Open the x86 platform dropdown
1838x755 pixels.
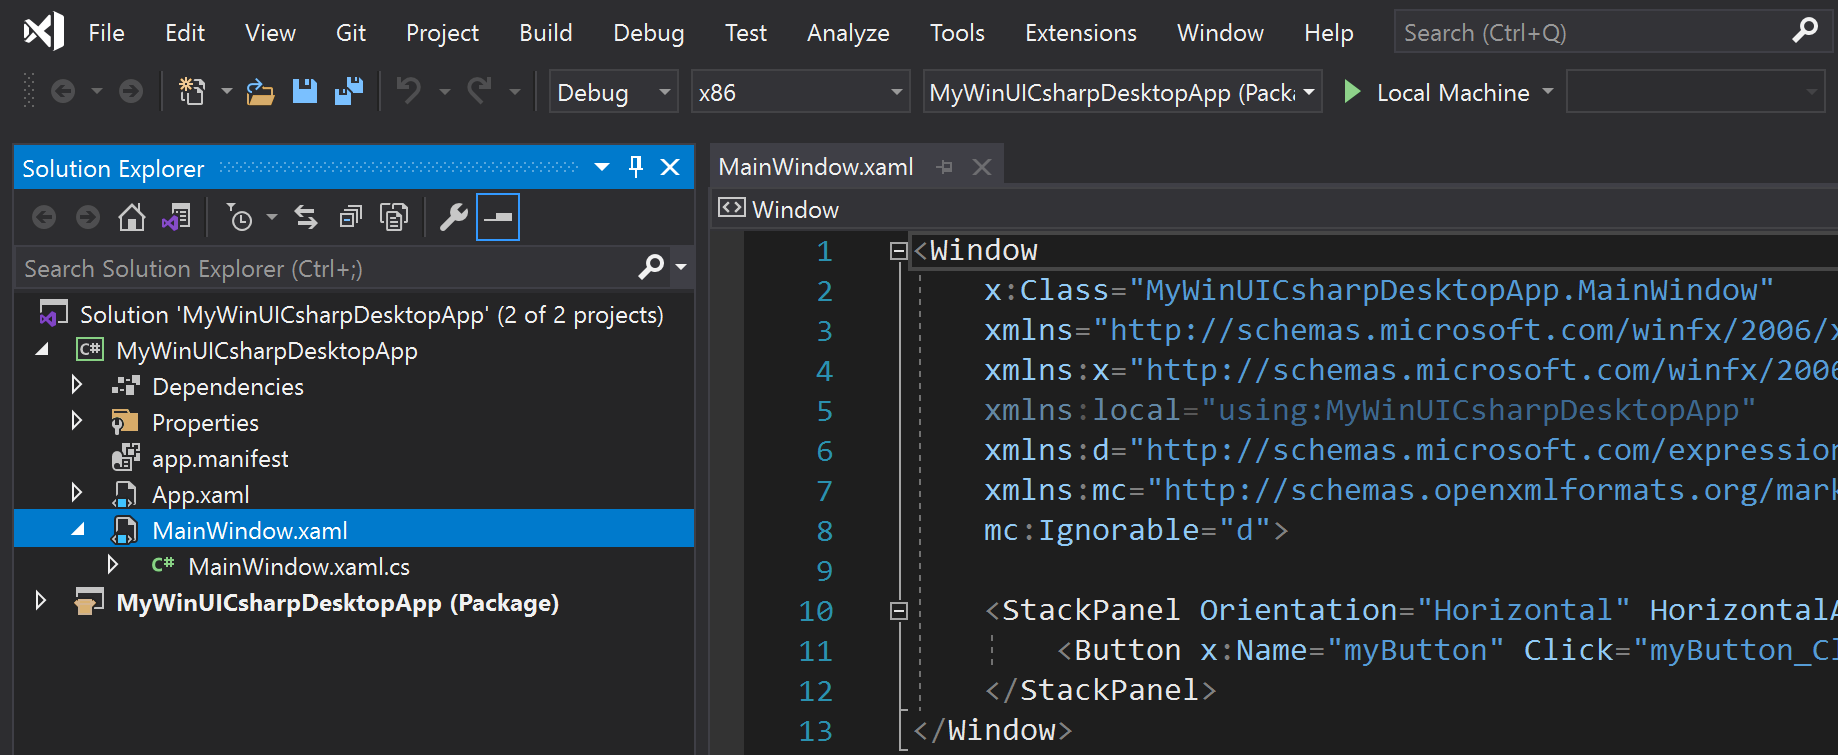(x=801, y=92)
